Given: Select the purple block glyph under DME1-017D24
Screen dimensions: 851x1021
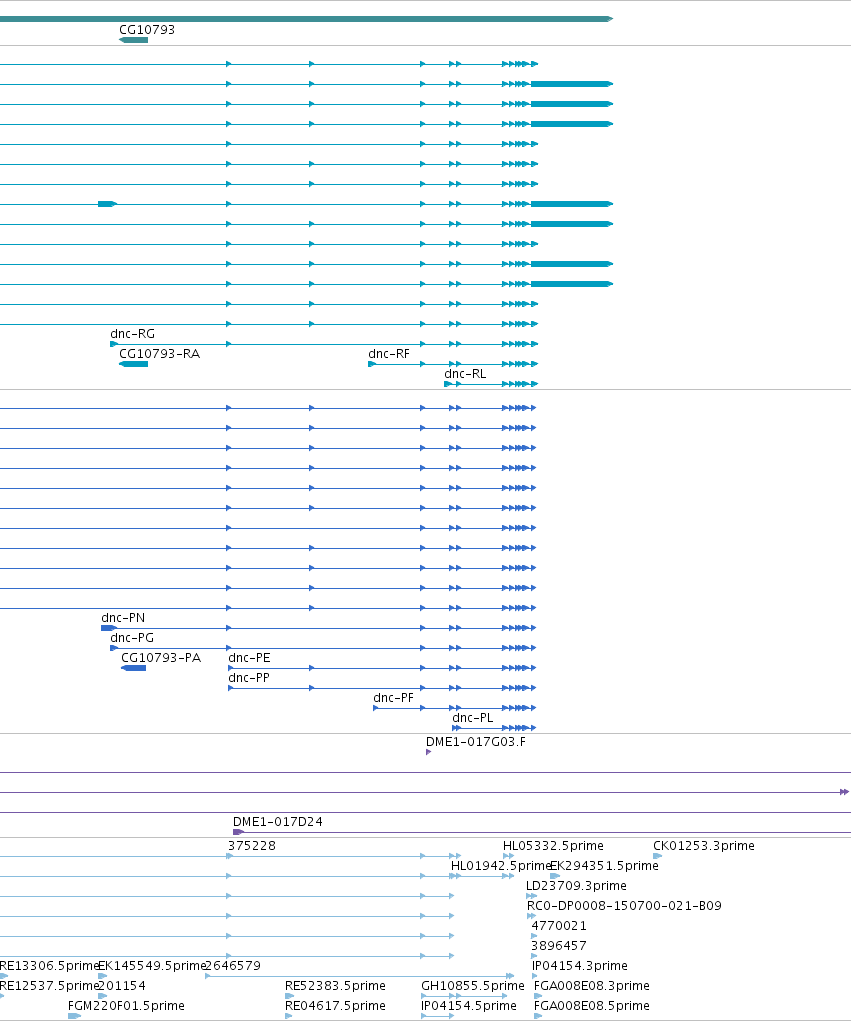Looking at the screenshot, I should click(238, 832).
